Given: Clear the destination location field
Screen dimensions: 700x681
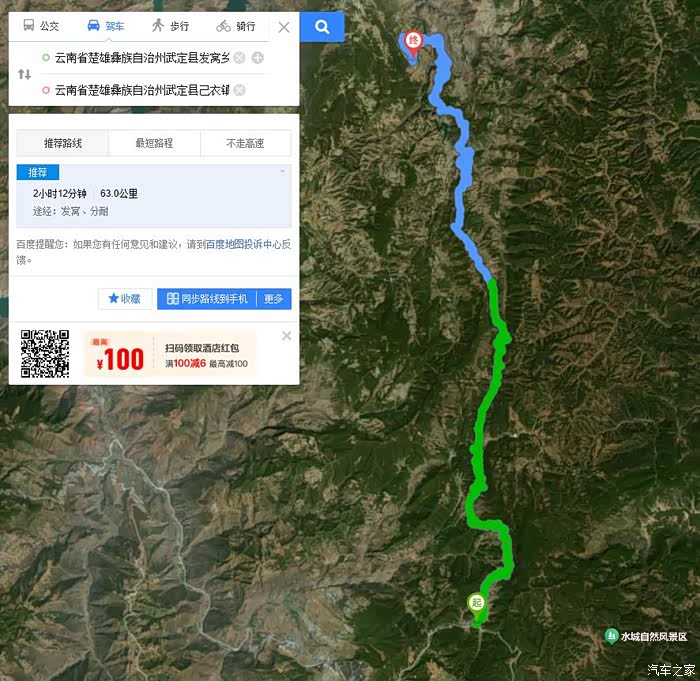Looking at the screenshot, I should click(x=240, y=90).
